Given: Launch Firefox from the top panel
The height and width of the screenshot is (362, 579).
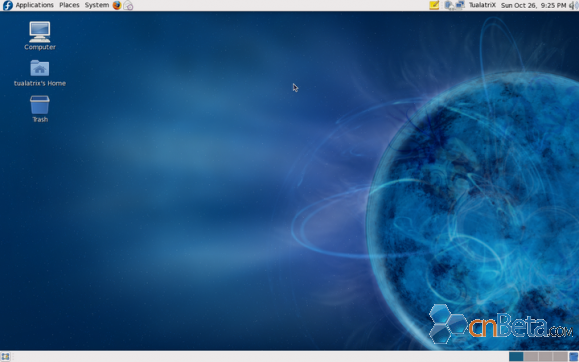Looking at the screenshot, I should coord(117,5).
